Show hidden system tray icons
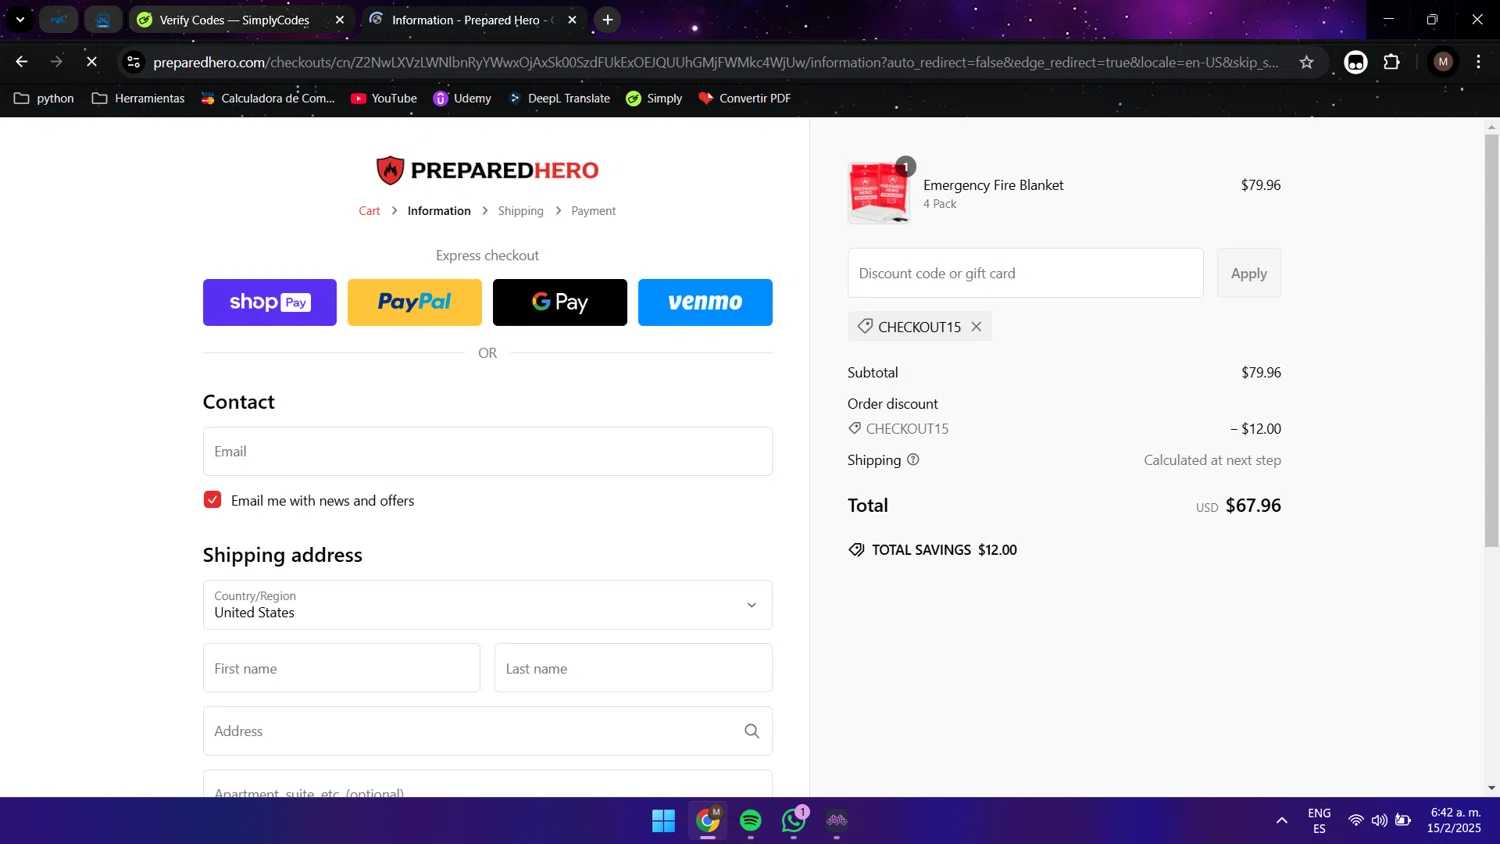 coord(1282,821)
